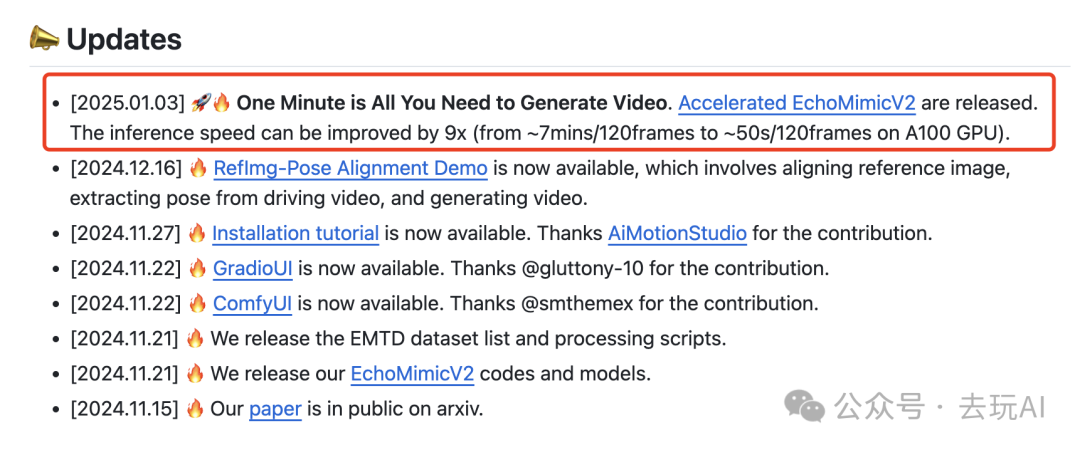Screen dimensions: 1080x450
Task: Open the Accelerated EchoMimicV2 link
Action: click(797, 103)
